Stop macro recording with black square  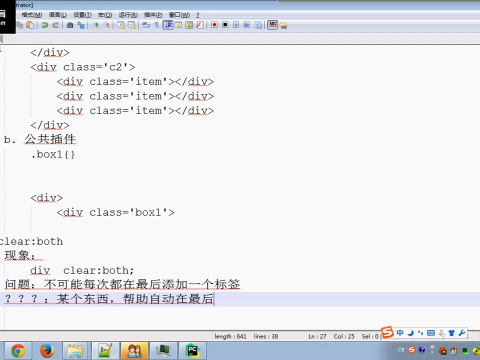pos(225,25)
